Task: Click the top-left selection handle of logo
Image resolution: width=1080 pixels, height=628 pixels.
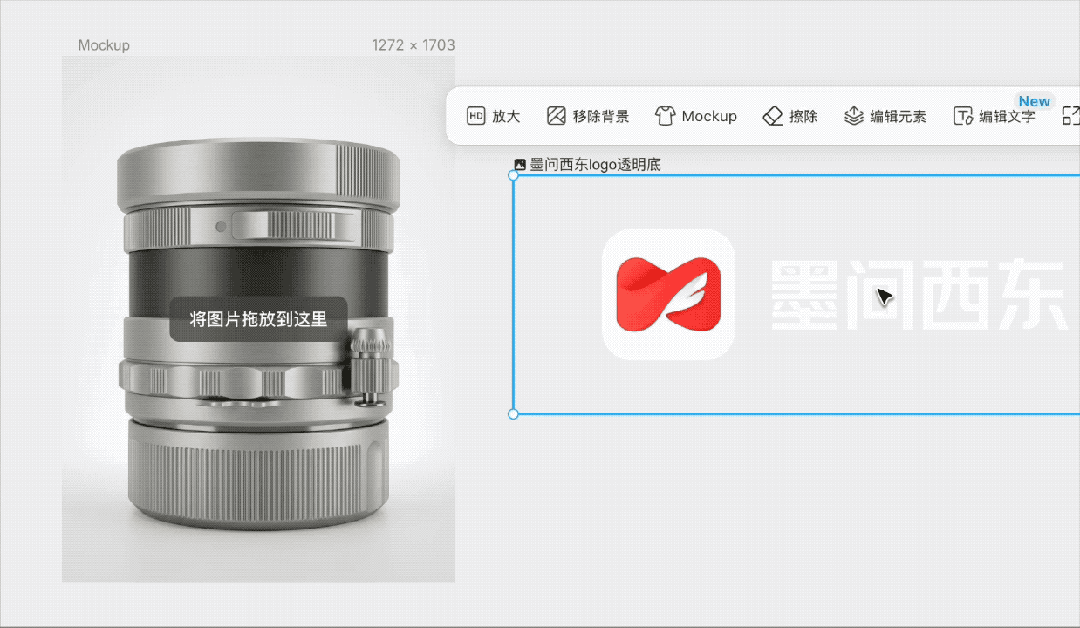Action: click(514, 176)
